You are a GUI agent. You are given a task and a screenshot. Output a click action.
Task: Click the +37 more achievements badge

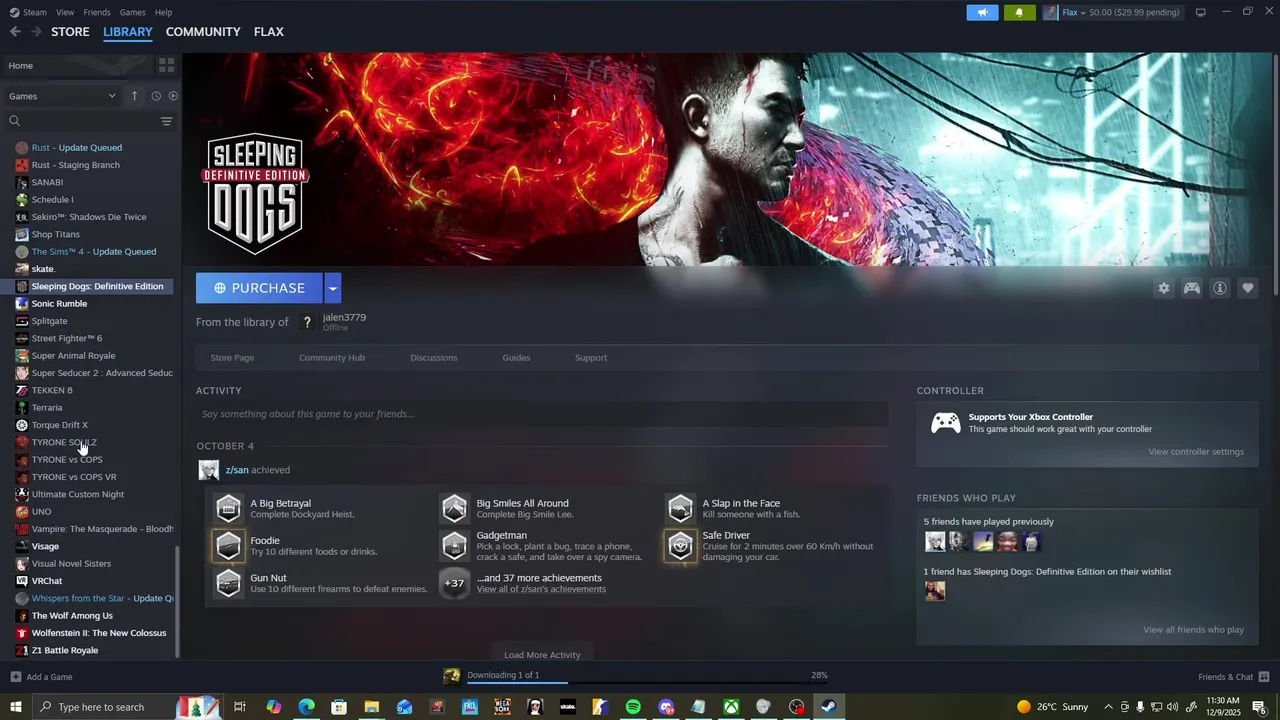[455, 583]
